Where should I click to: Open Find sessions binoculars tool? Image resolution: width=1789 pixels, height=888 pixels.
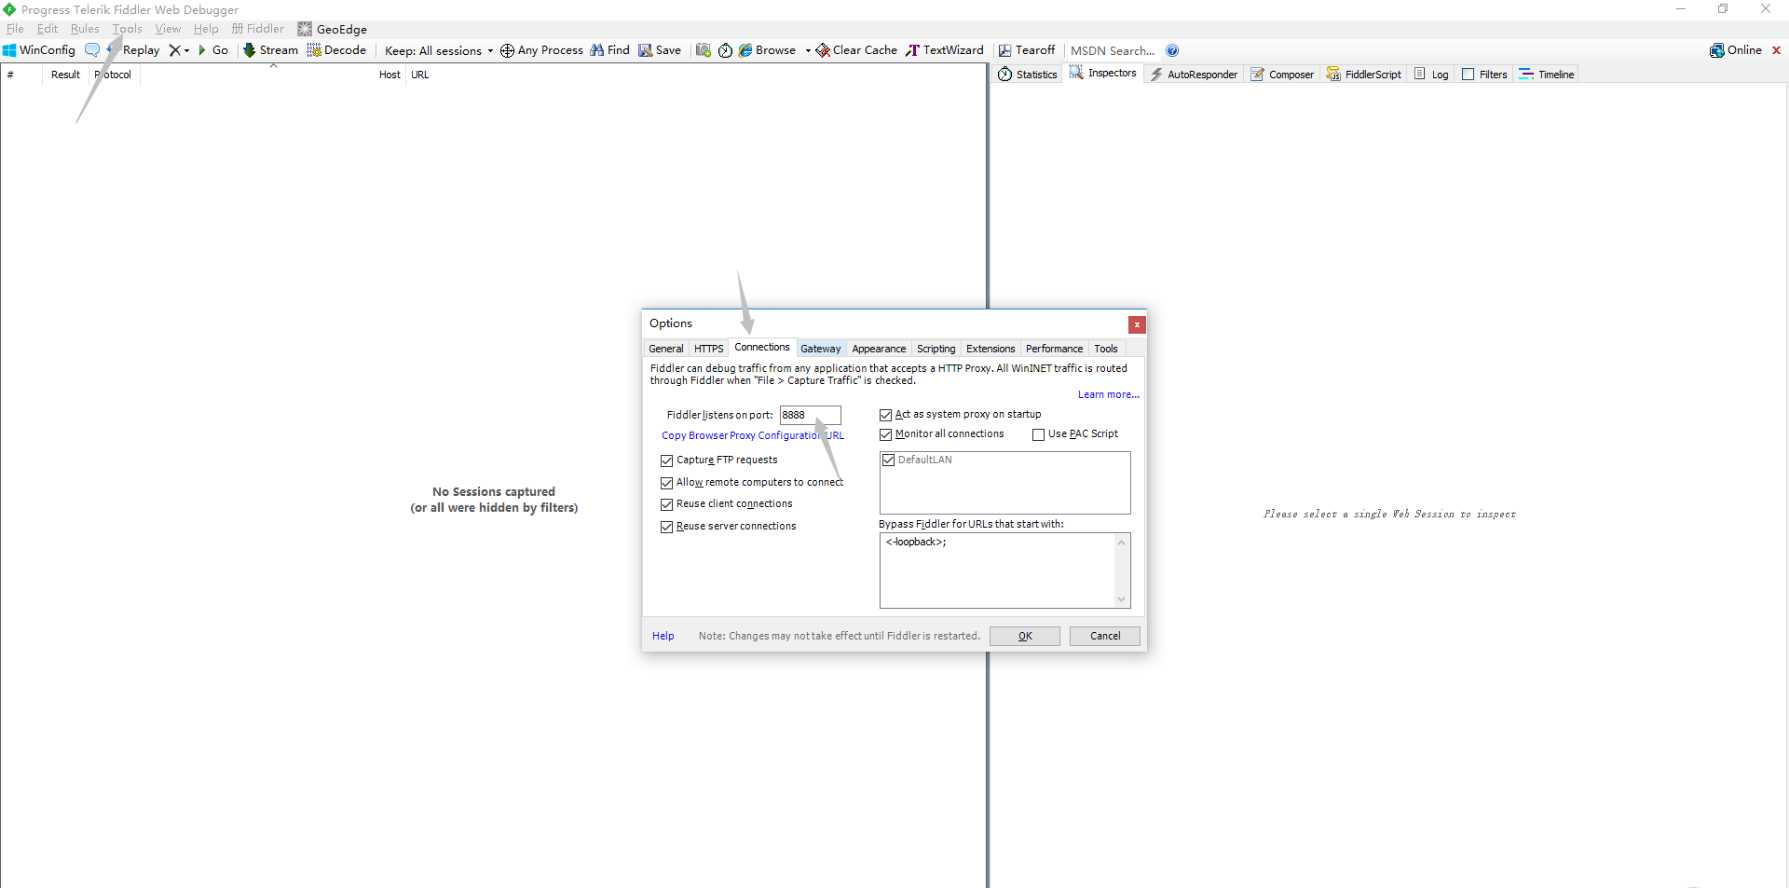click(610, 50)
